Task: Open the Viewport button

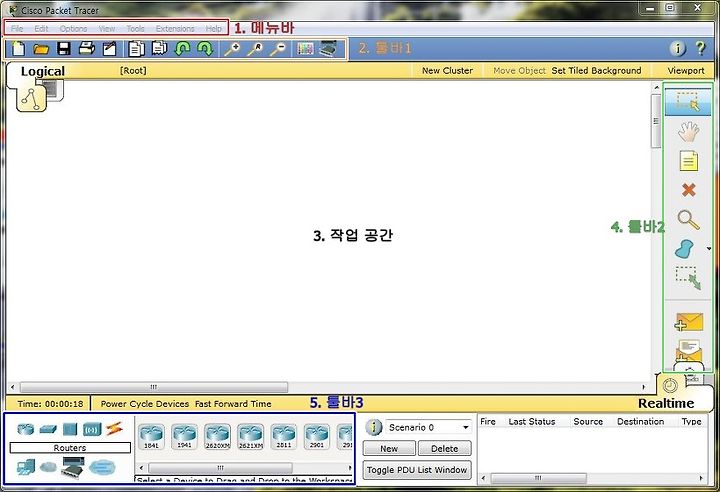Action: (686, 71)
